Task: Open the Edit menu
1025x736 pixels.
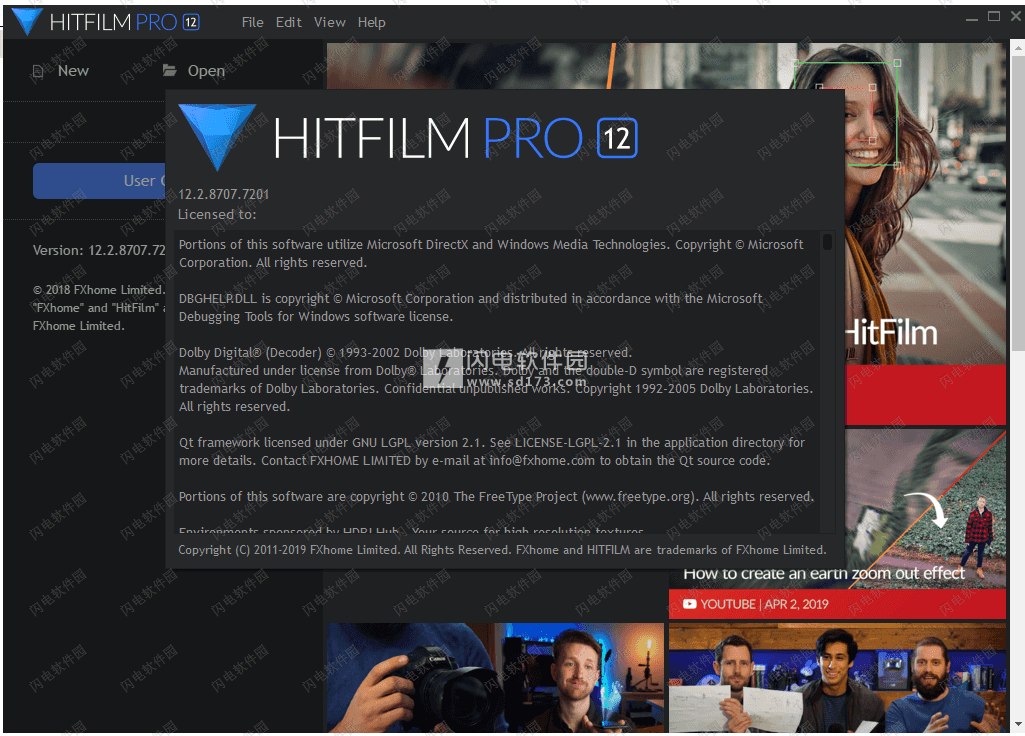Action: [x=288, y=22]
